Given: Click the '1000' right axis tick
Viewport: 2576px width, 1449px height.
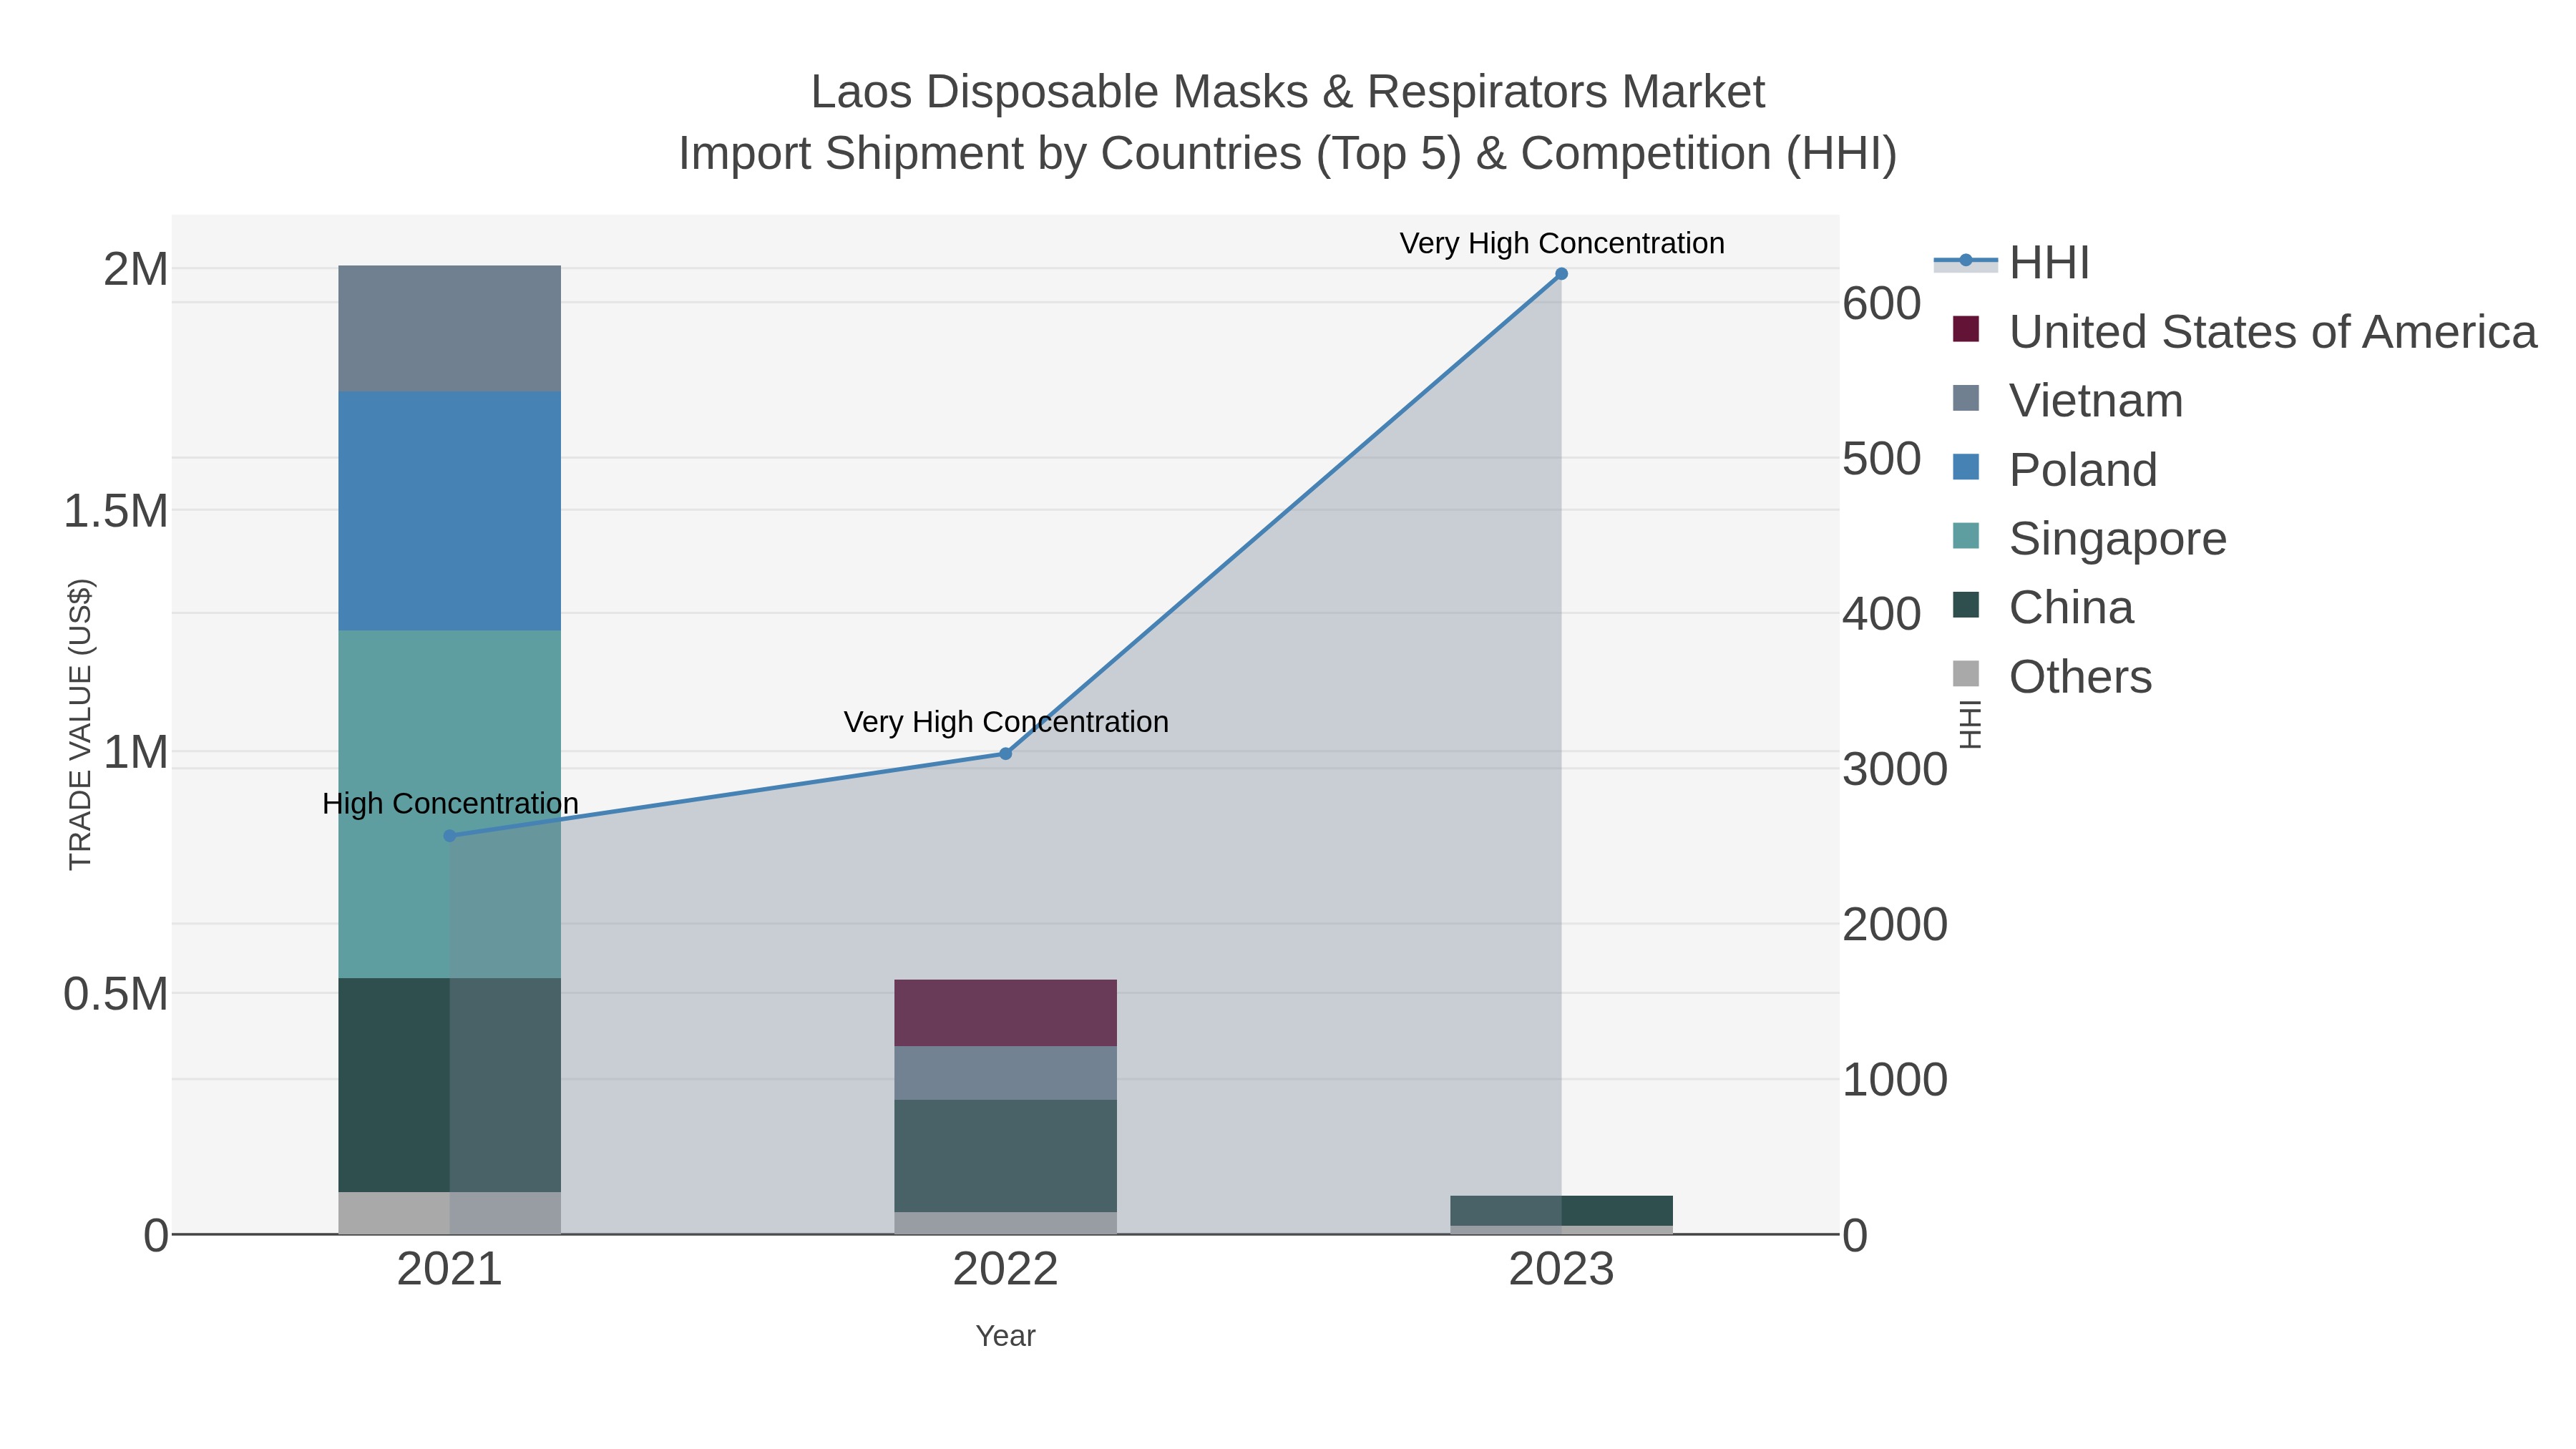Looking at the screenshot, I should coord(1895,1080).
